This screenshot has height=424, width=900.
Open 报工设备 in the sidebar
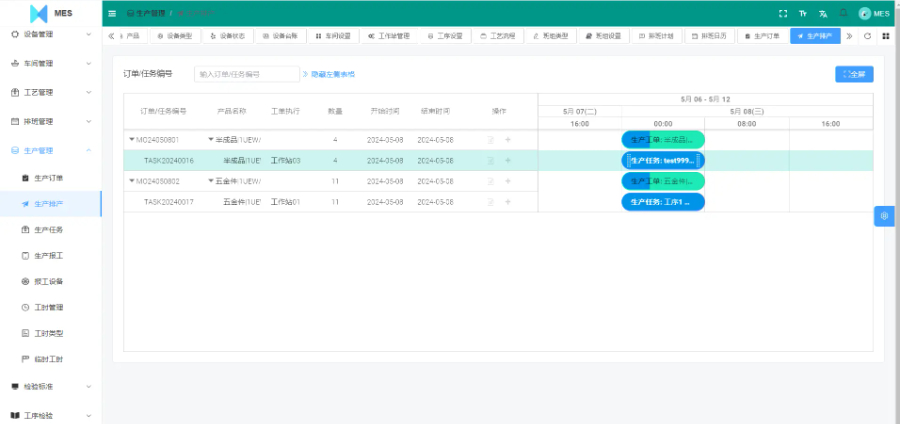tap(49, 282)
